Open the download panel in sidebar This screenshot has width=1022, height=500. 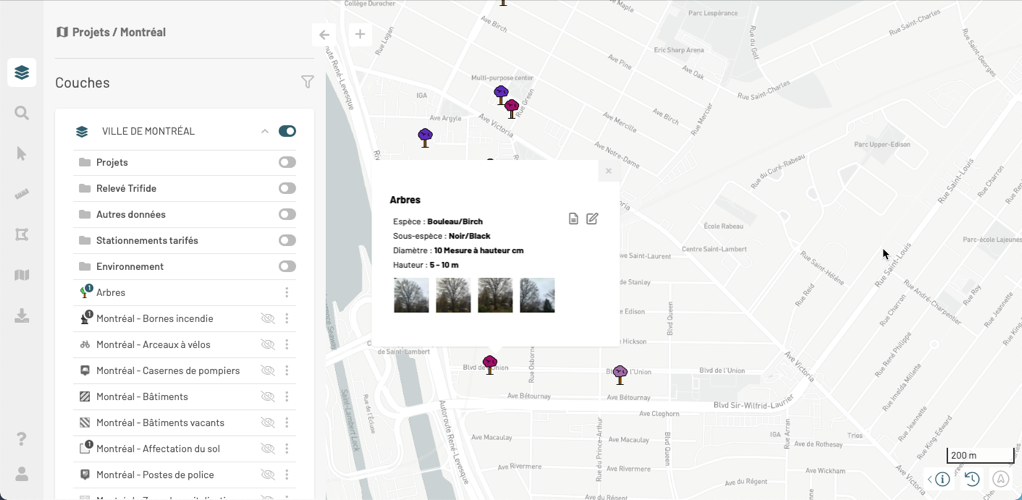(21, 316)
